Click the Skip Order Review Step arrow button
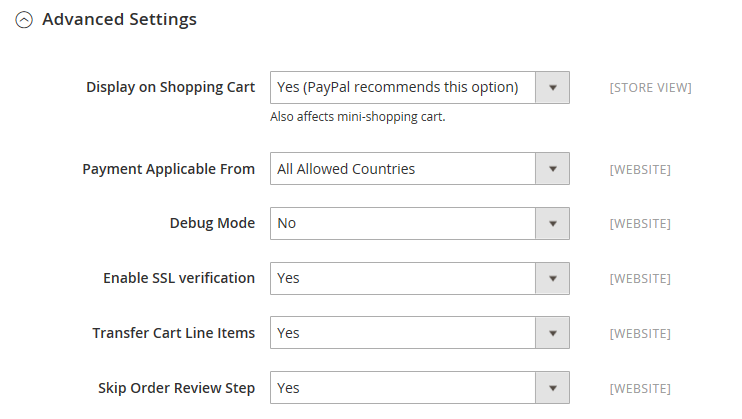 [552, 388]
